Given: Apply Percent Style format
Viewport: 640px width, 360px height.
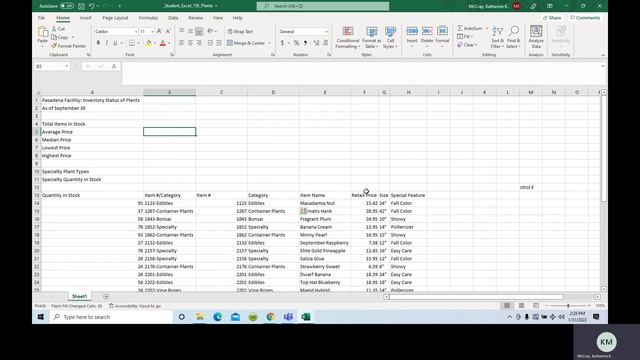Looking at the screenshot, I should point(296,43).
